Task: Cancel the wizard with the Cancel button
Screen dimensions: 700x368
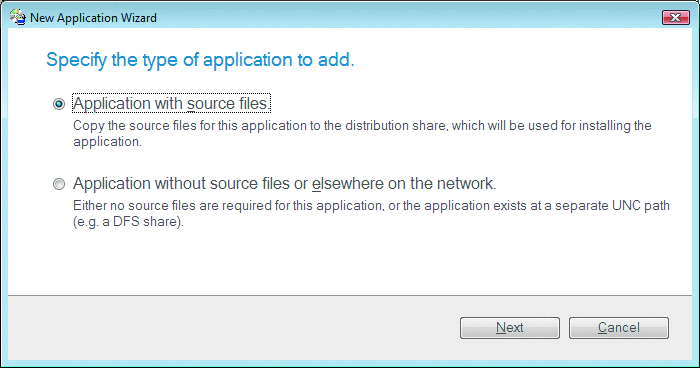Action: 619,328
